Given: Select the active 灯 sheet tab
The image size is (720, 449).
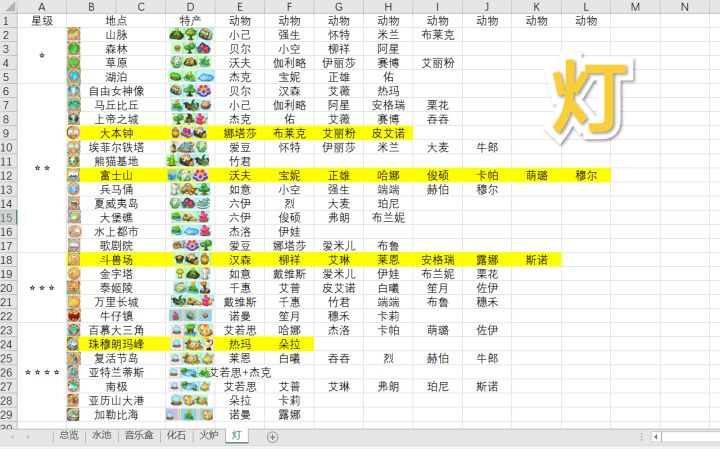Looking at the screenshot, I should tap(236, 435).
